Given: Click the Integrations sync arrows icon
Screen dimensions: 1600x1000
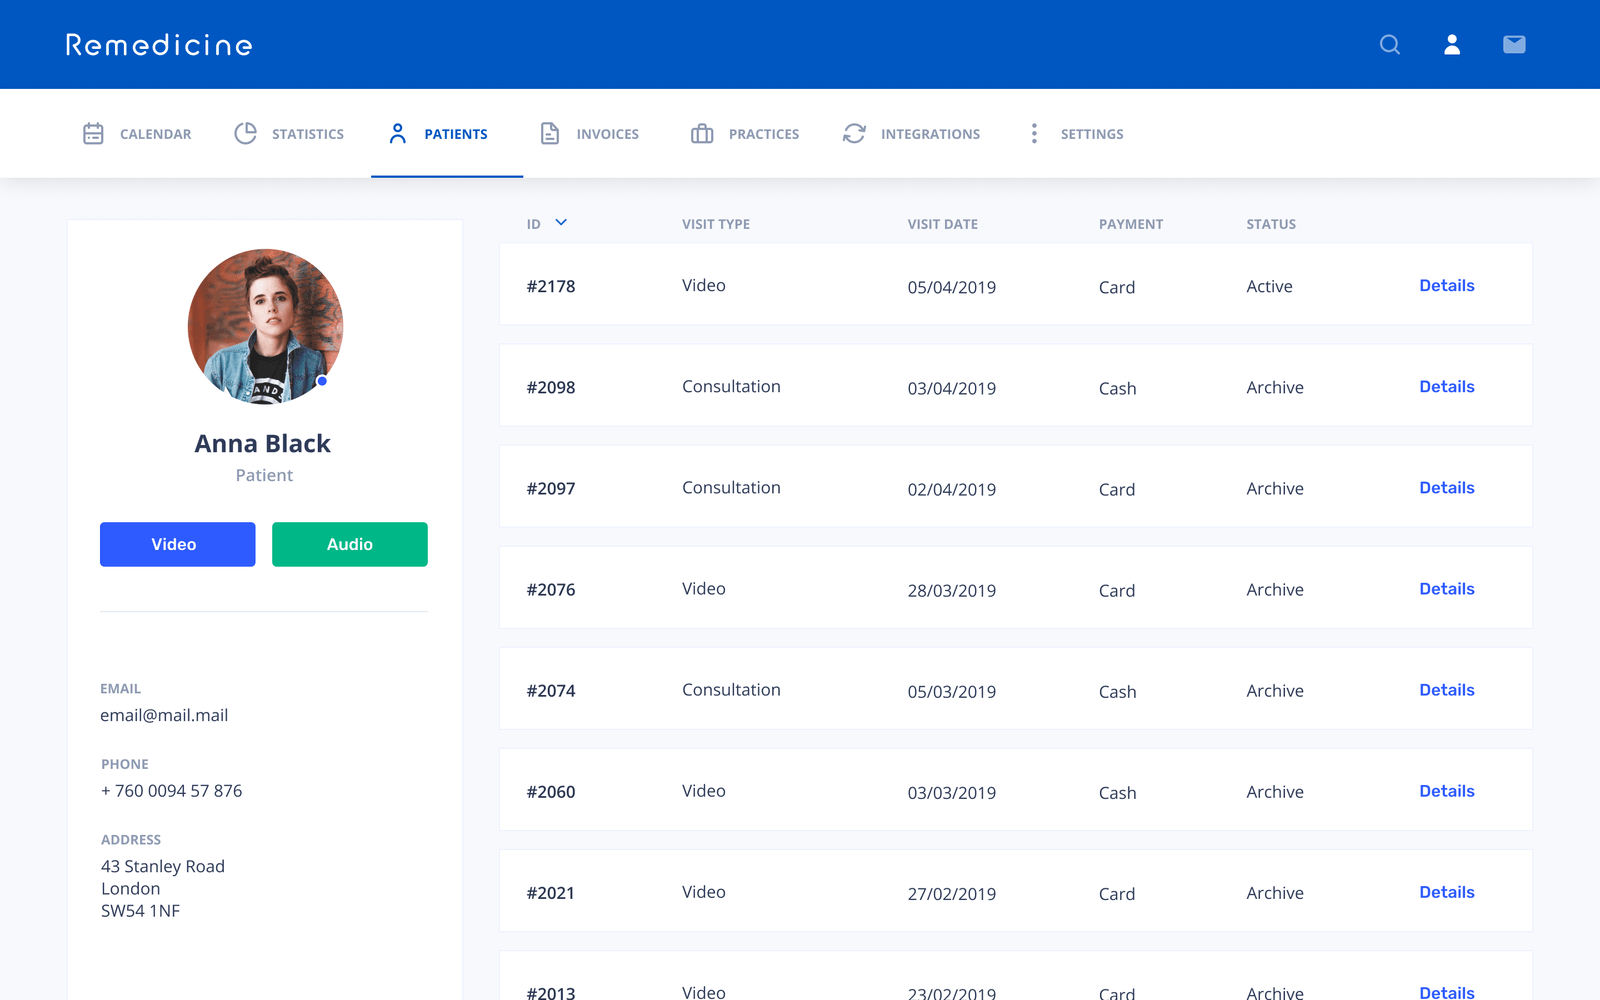Looking at the screenshot, I should click(854, 134).
